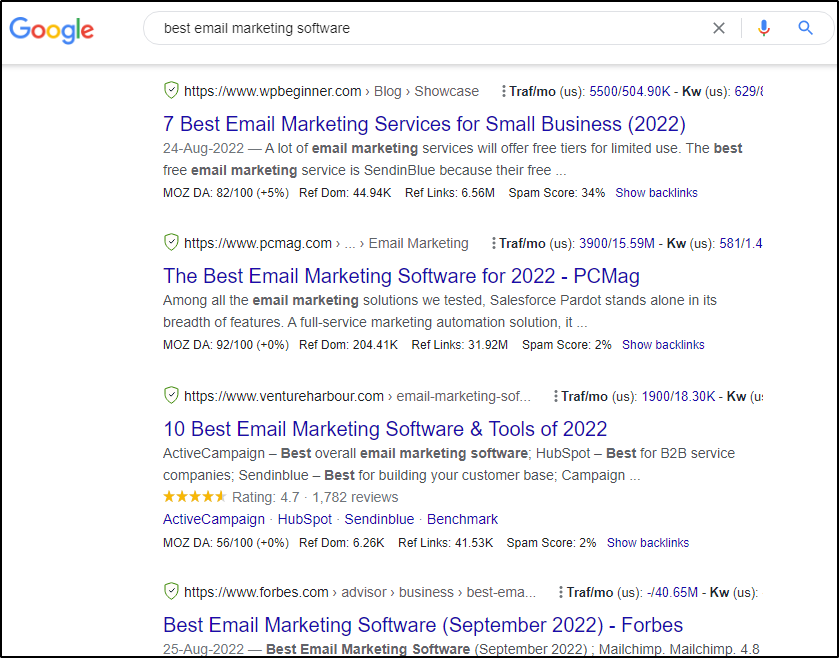
Task: Click green shield icon beside ventureharbour.com
Action: [x=171, y=395]
